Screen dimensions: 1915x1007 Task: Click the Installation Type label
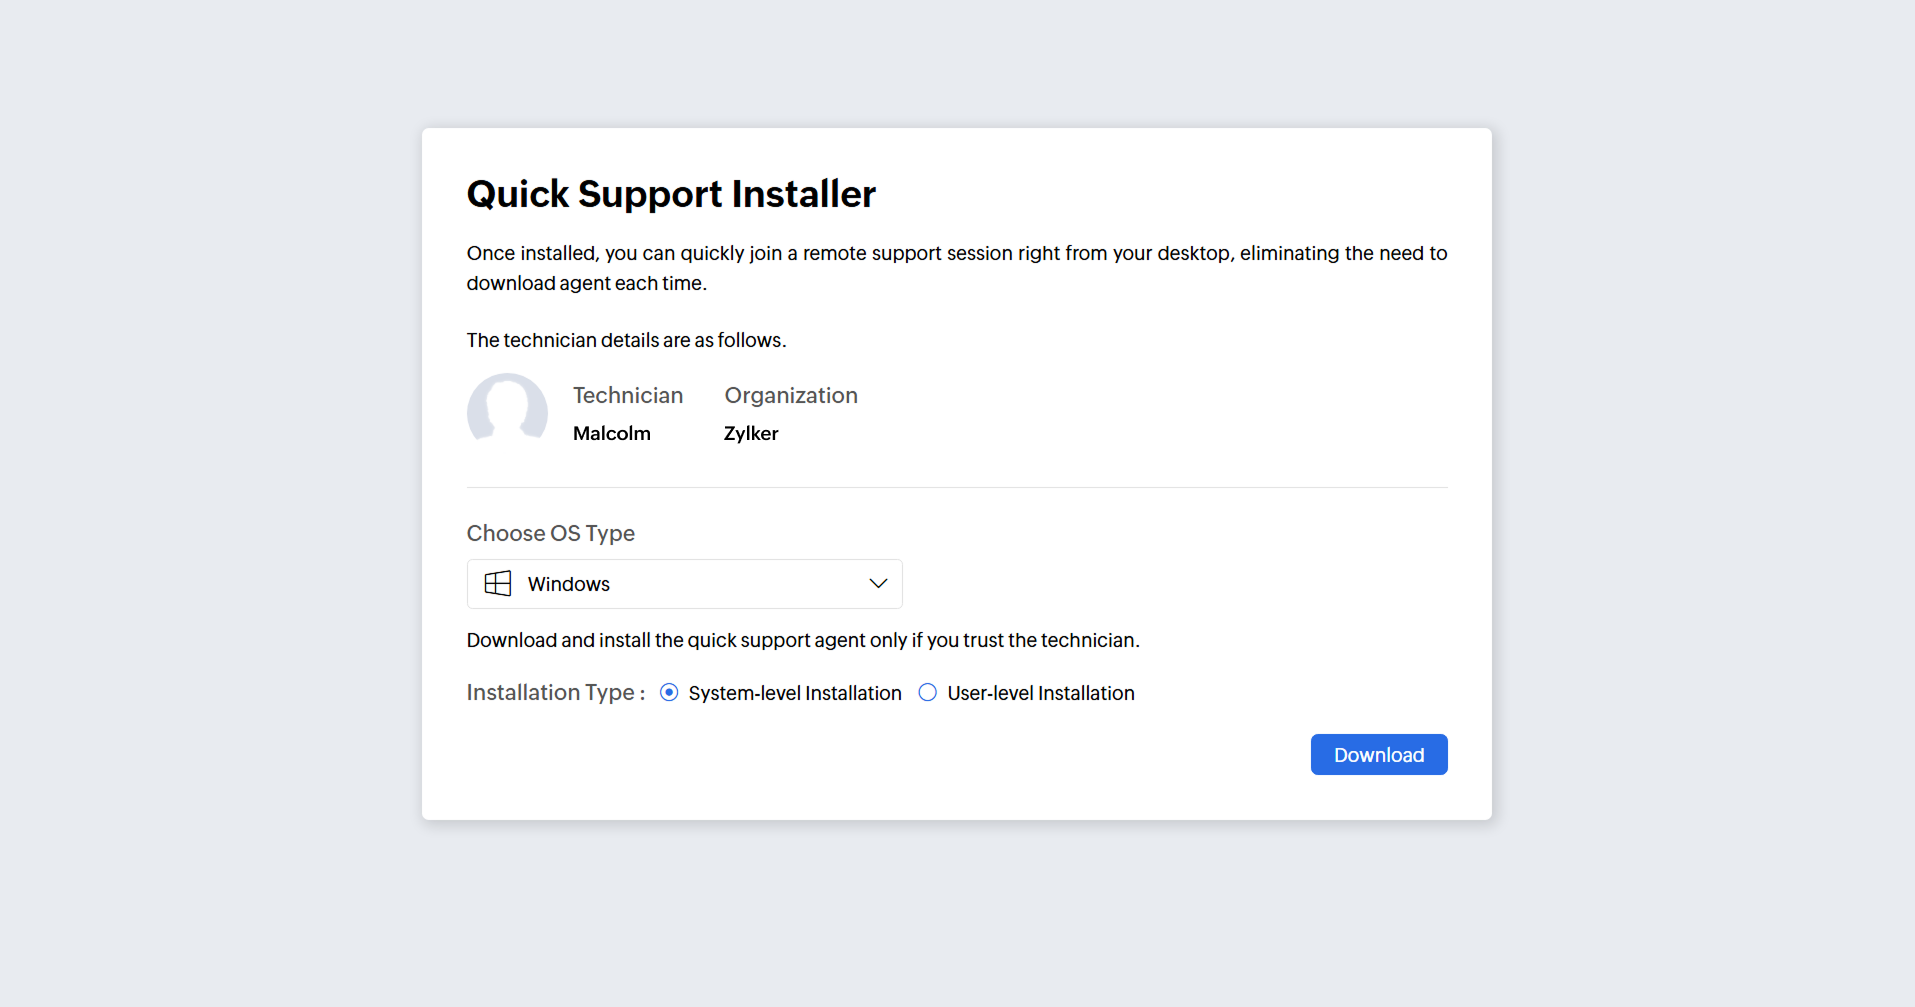pos(555,693)
